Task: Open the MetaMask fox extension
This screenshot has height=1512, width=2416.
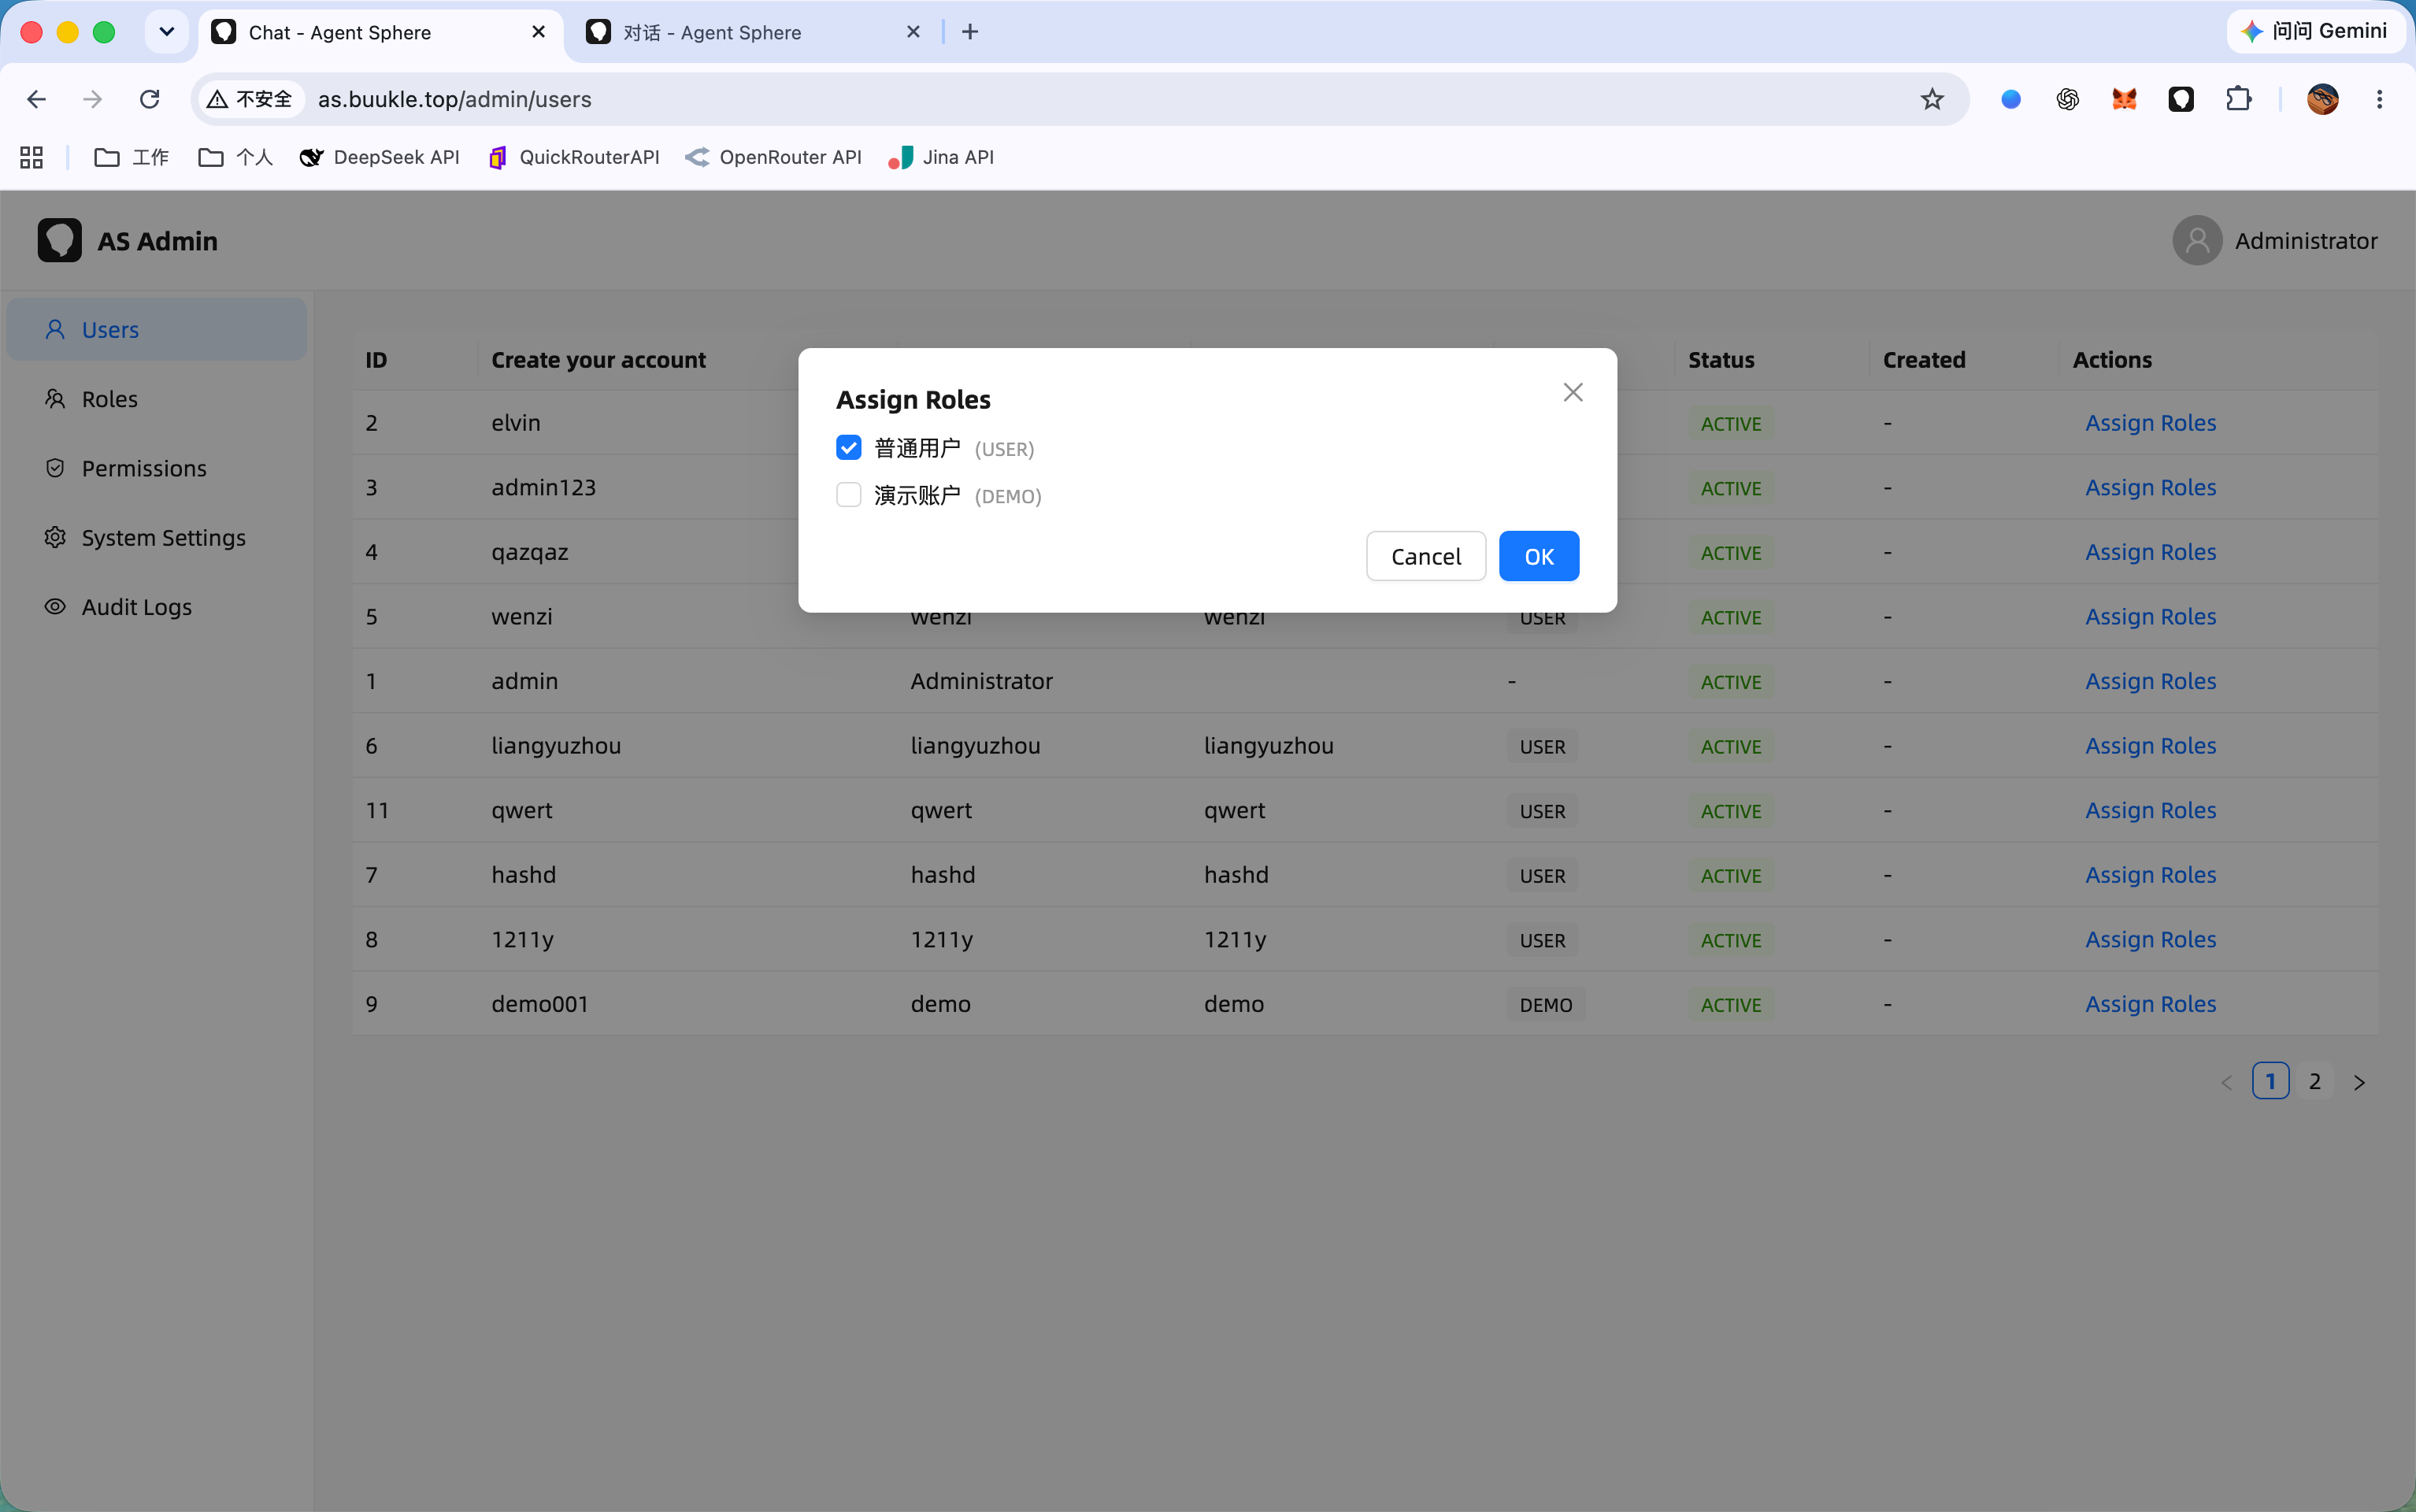Action: click(x=2124, y=99)
